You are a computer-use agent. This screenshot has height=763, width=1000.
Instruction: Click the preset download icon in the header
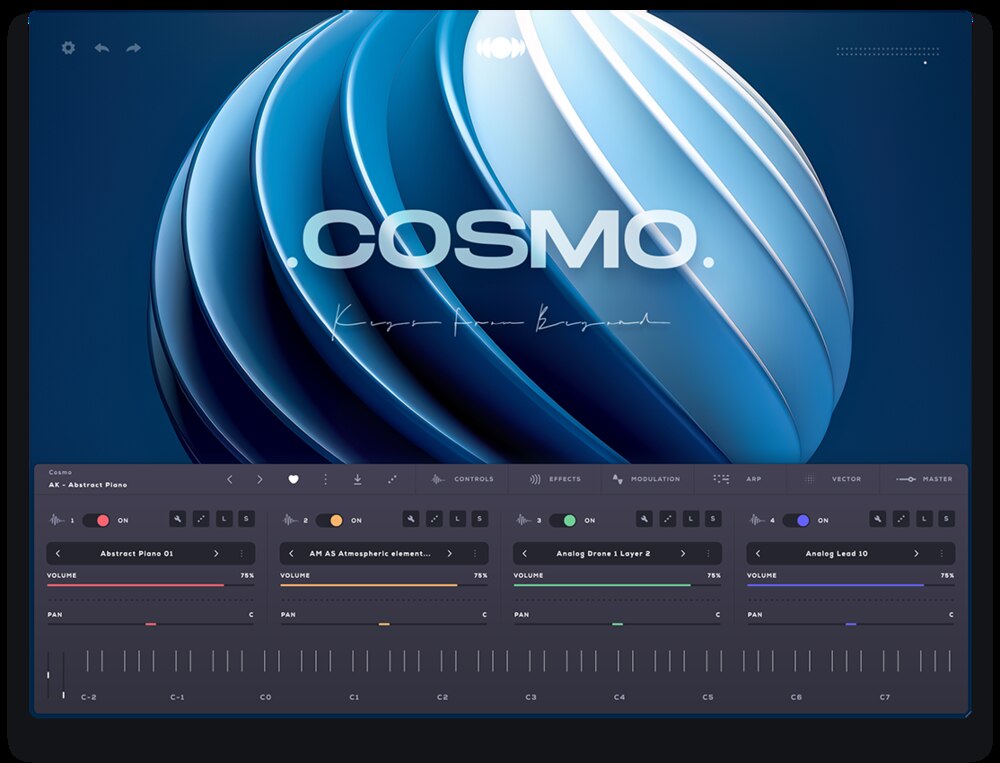click(358, 479)
